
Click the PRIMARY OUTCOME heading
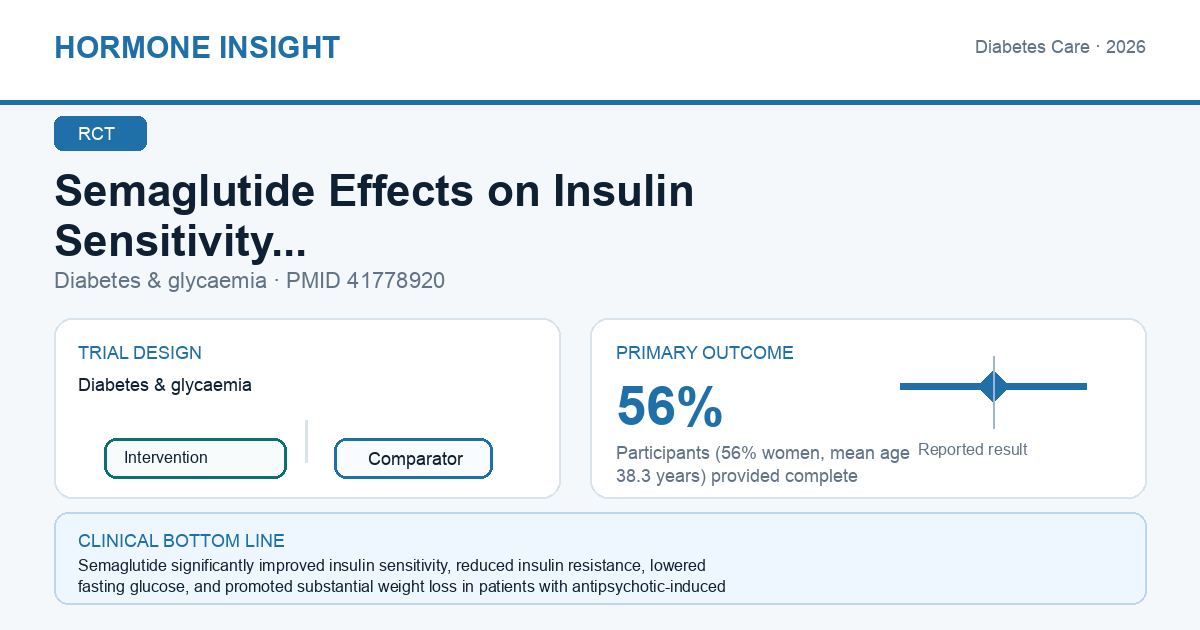[x=705, y=353]
